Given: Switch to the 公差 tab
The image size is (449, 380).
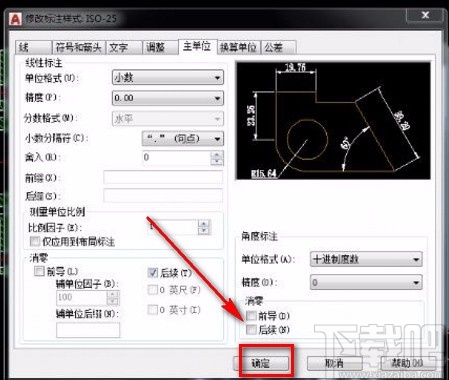Looking at the screenshot, I should (x=278, y=47).
